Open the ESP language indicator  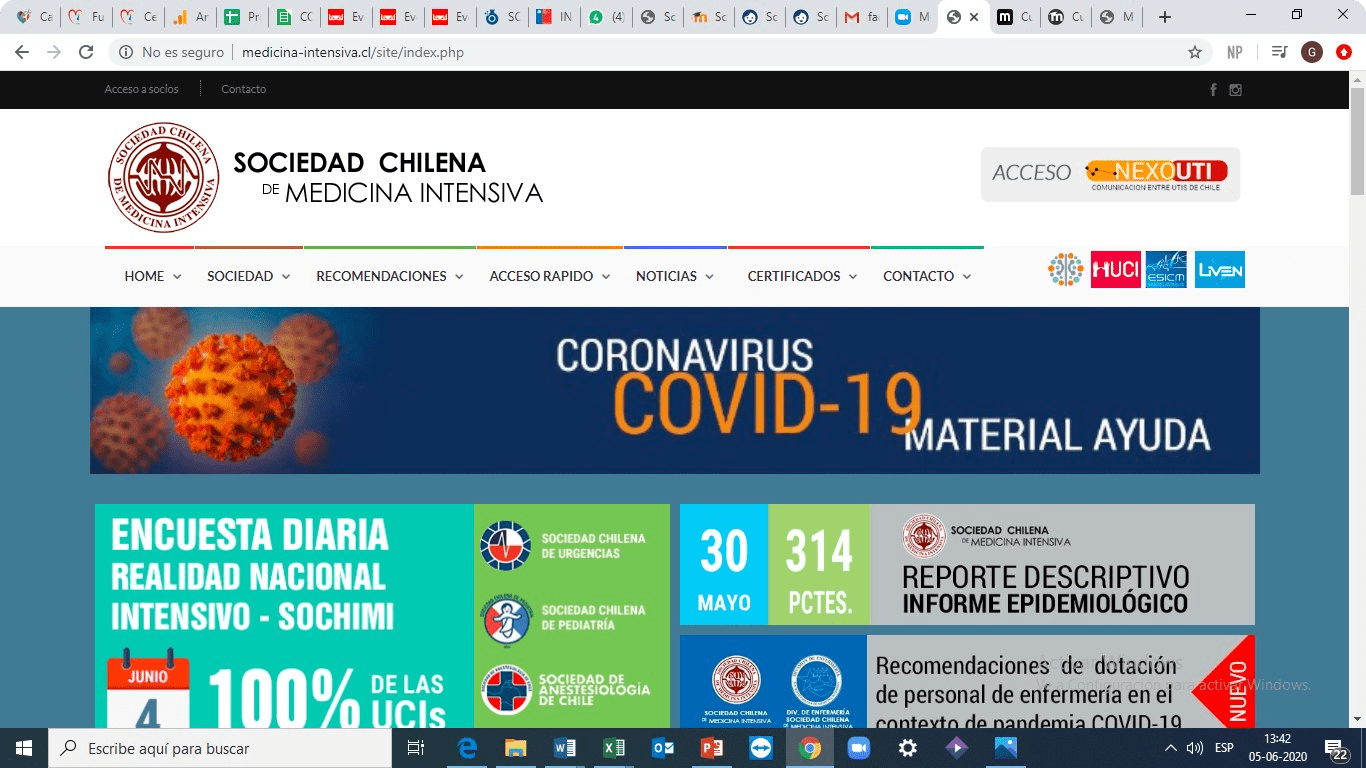click(x=1224, y=748)
